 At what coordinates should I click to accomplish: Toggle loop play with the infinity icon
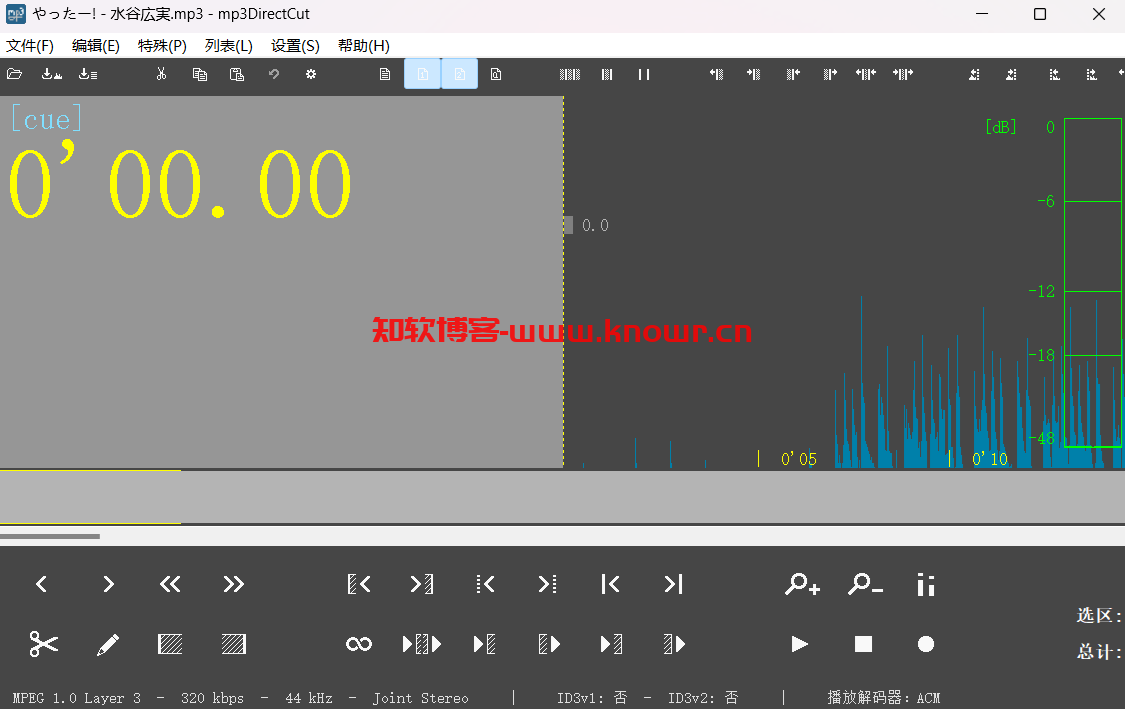[359, 644]
